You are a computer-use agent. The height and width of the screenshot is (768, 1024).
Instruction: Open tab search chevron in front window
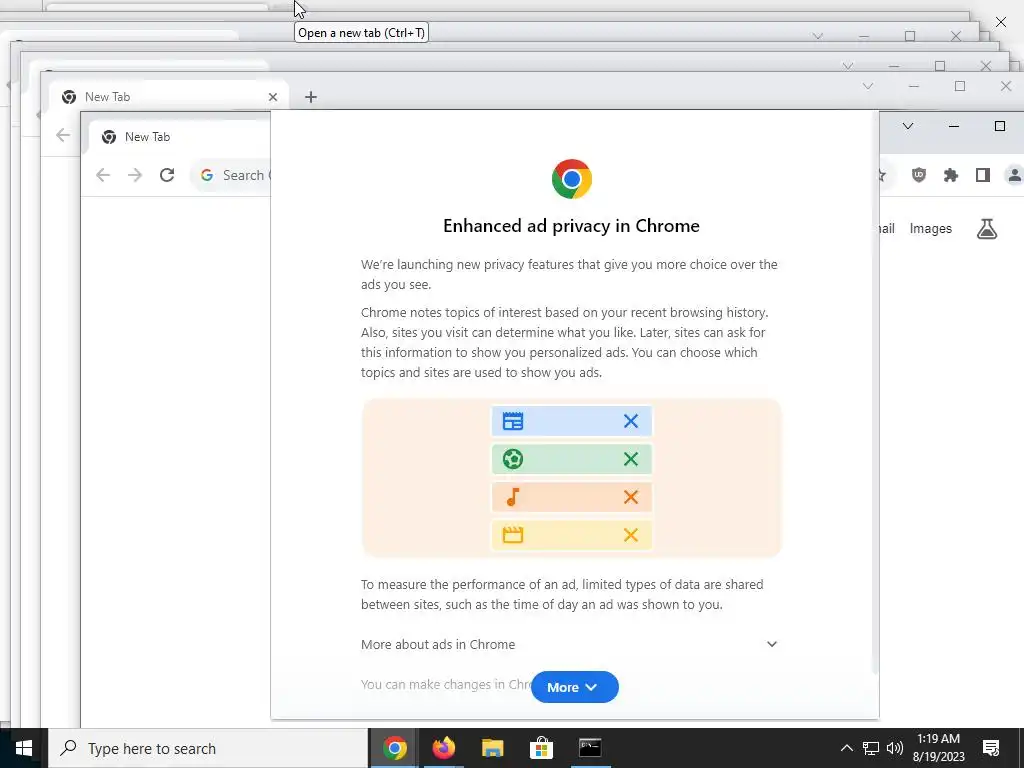(x=908, y=126)
